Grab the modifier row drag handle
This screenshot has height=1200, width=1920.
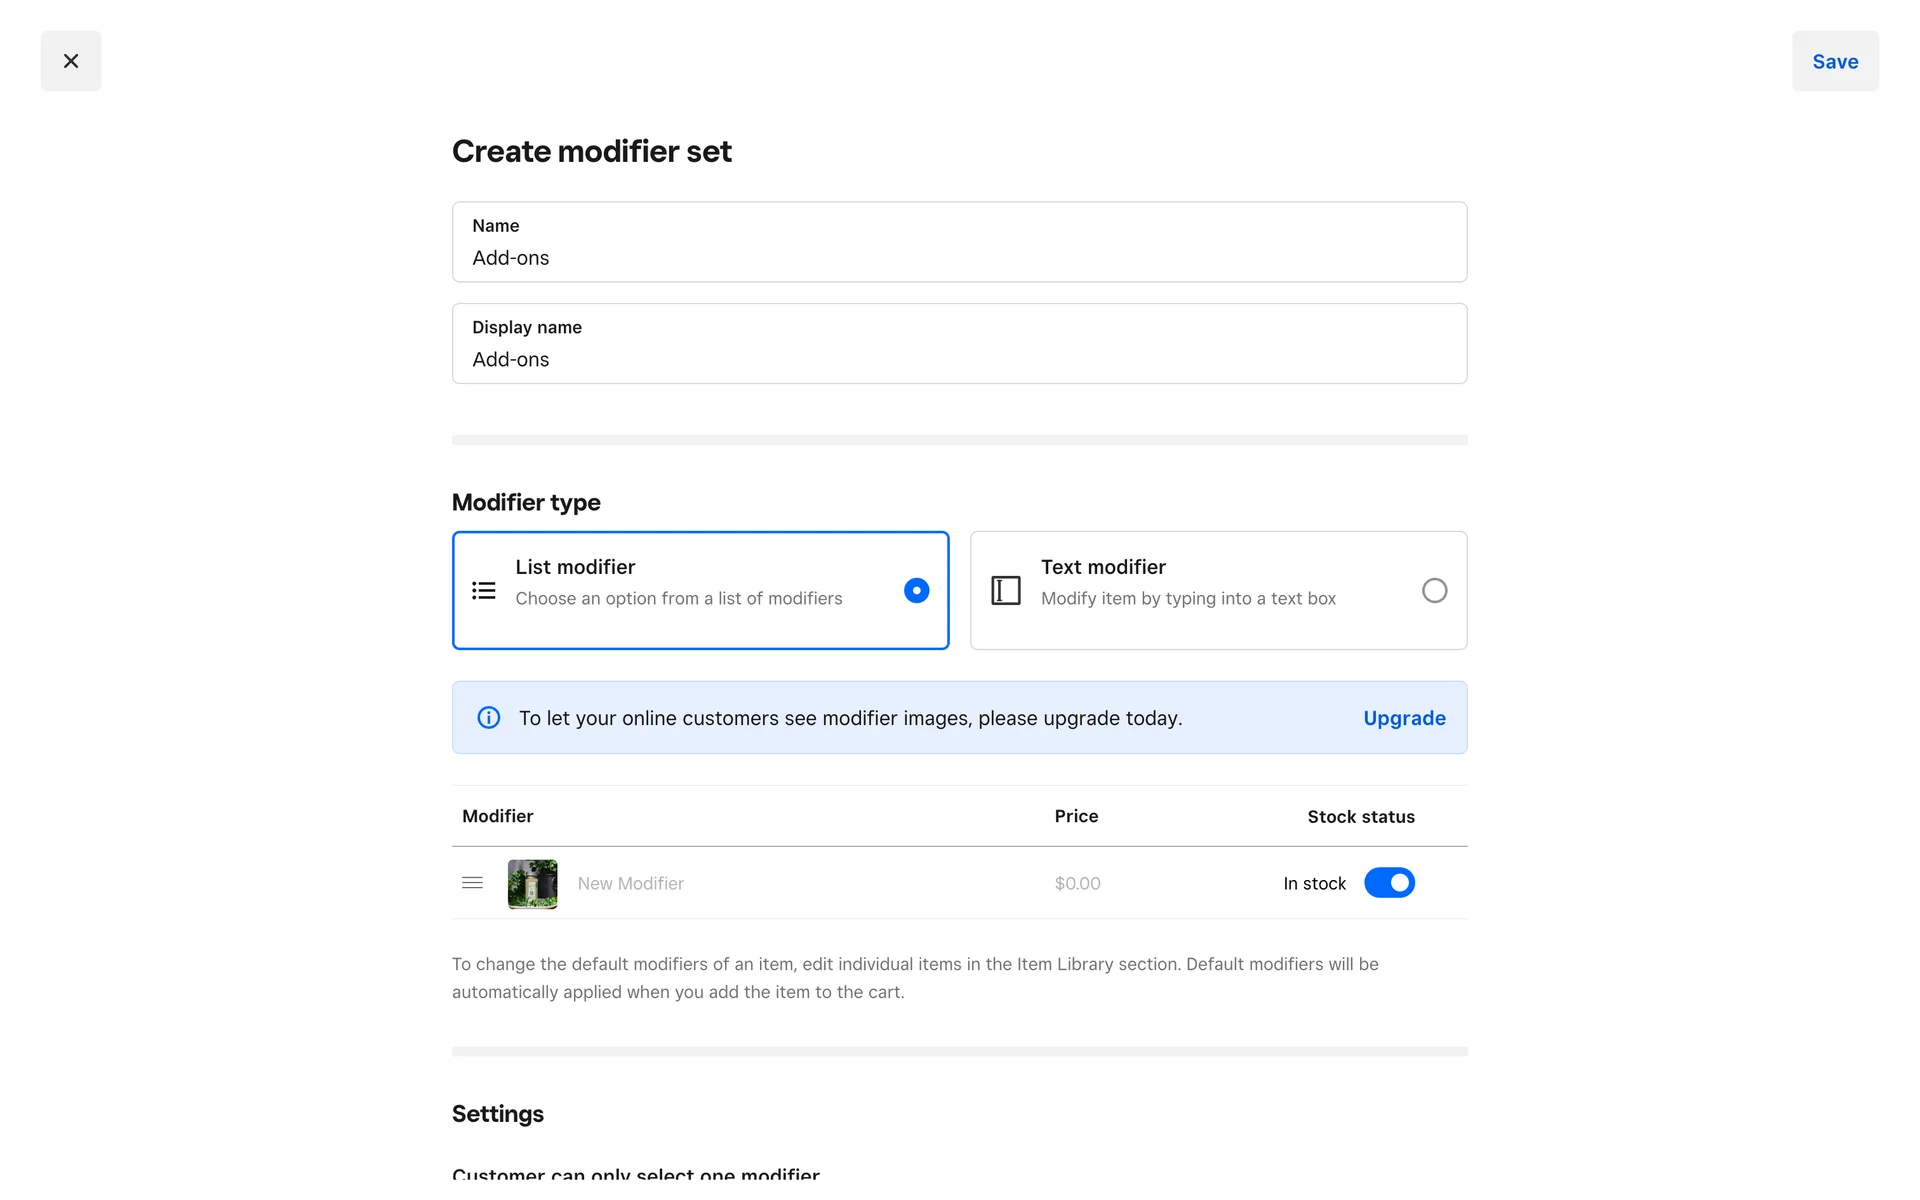pos(472,883)
